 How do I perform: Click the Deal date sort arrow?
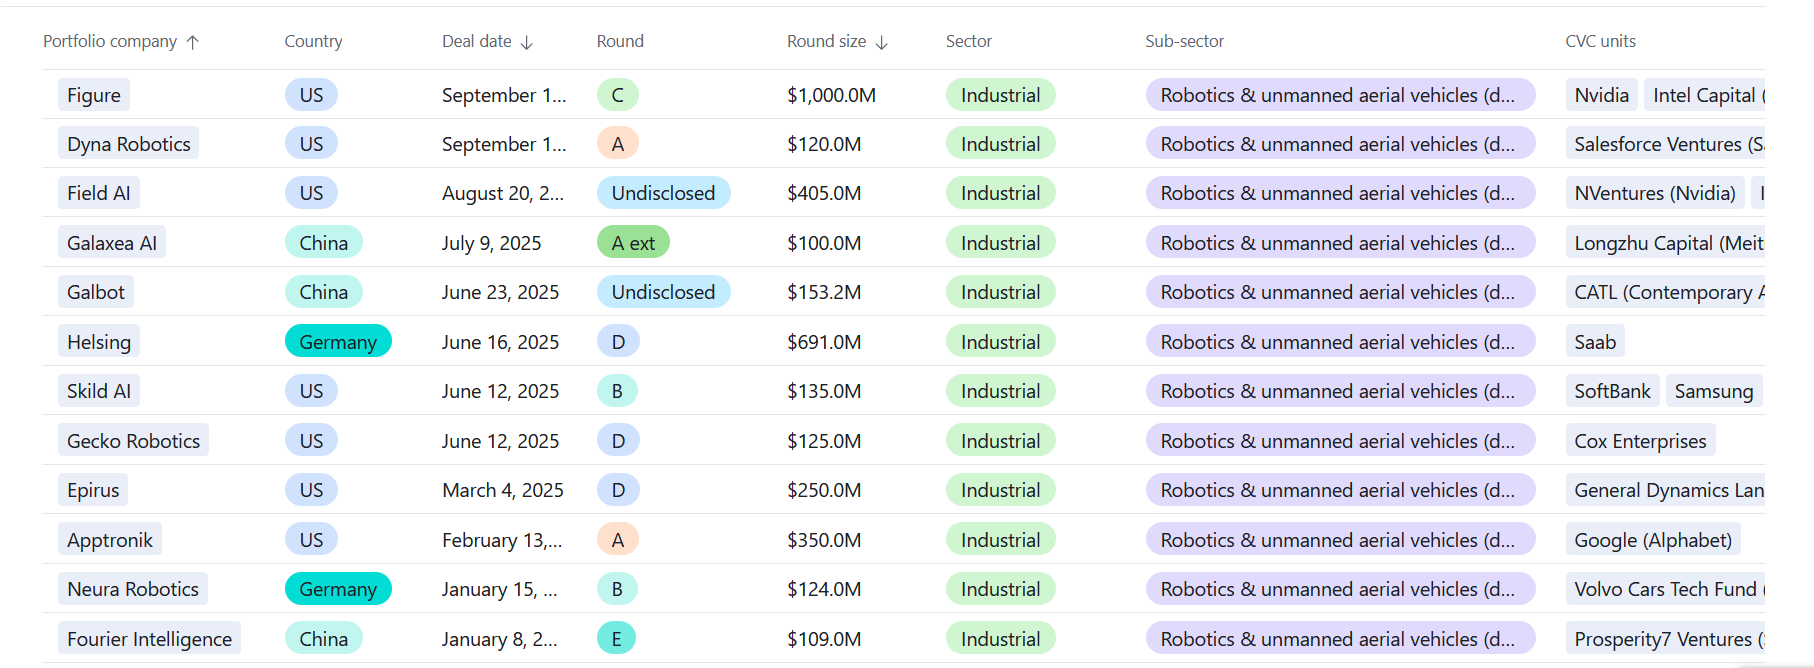click(x=527, y=42)
